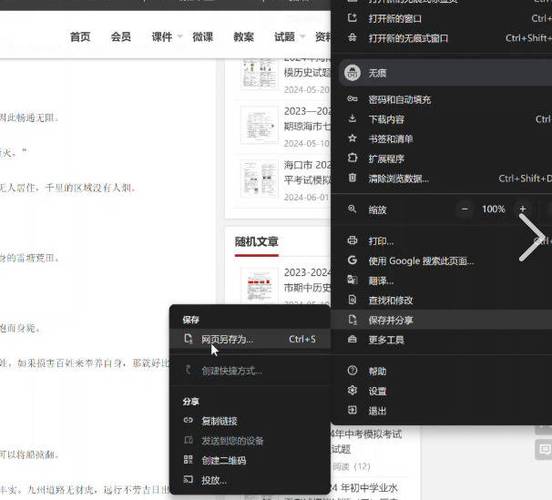Click the key icon for 密码和自动填充
Image resolution: width=552 pixels, height=500 pixels.
[352, 99]
